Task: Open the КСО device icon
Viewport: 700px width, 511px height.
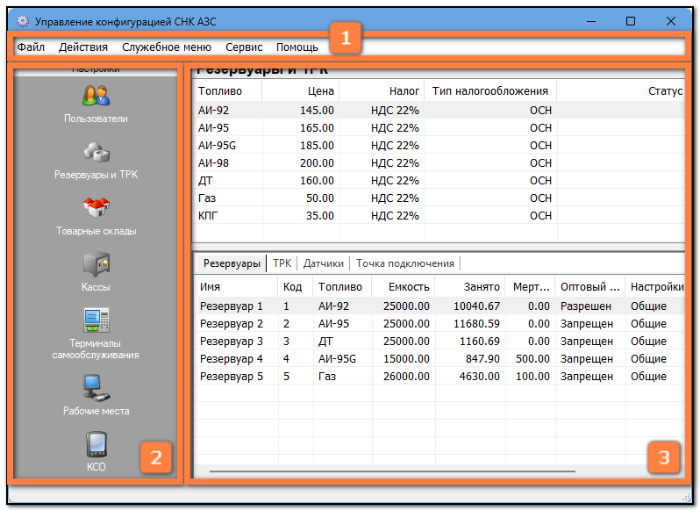Action: pos(96,444)
